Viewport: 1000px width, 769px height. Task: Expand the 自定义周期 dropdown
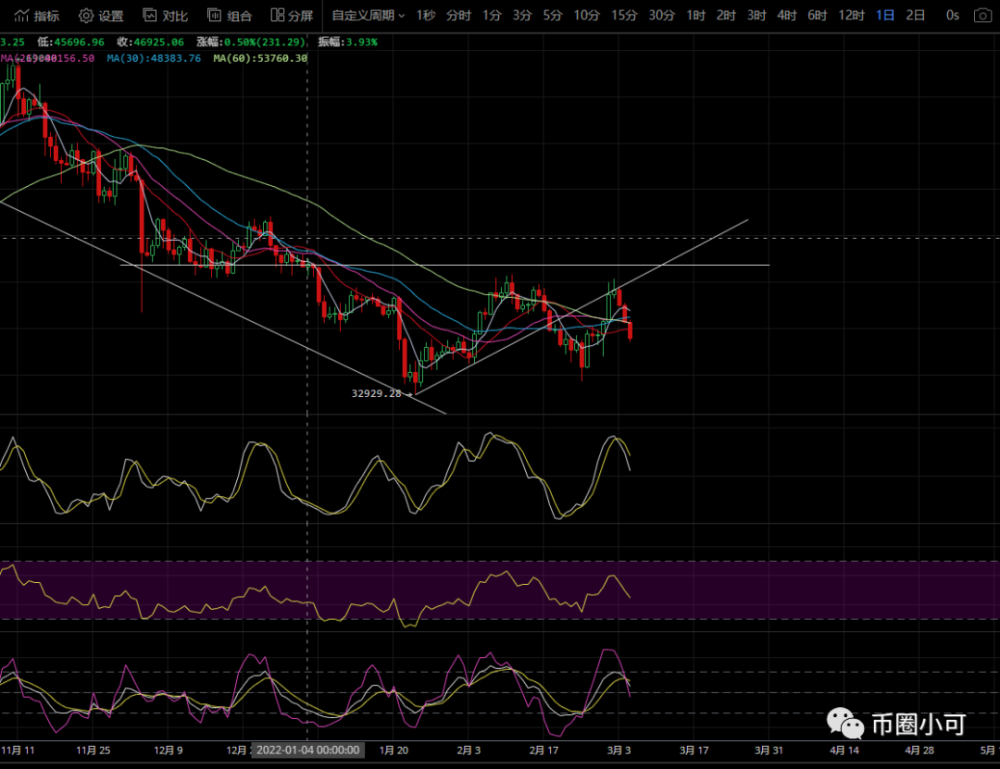(x=368, y=15)
